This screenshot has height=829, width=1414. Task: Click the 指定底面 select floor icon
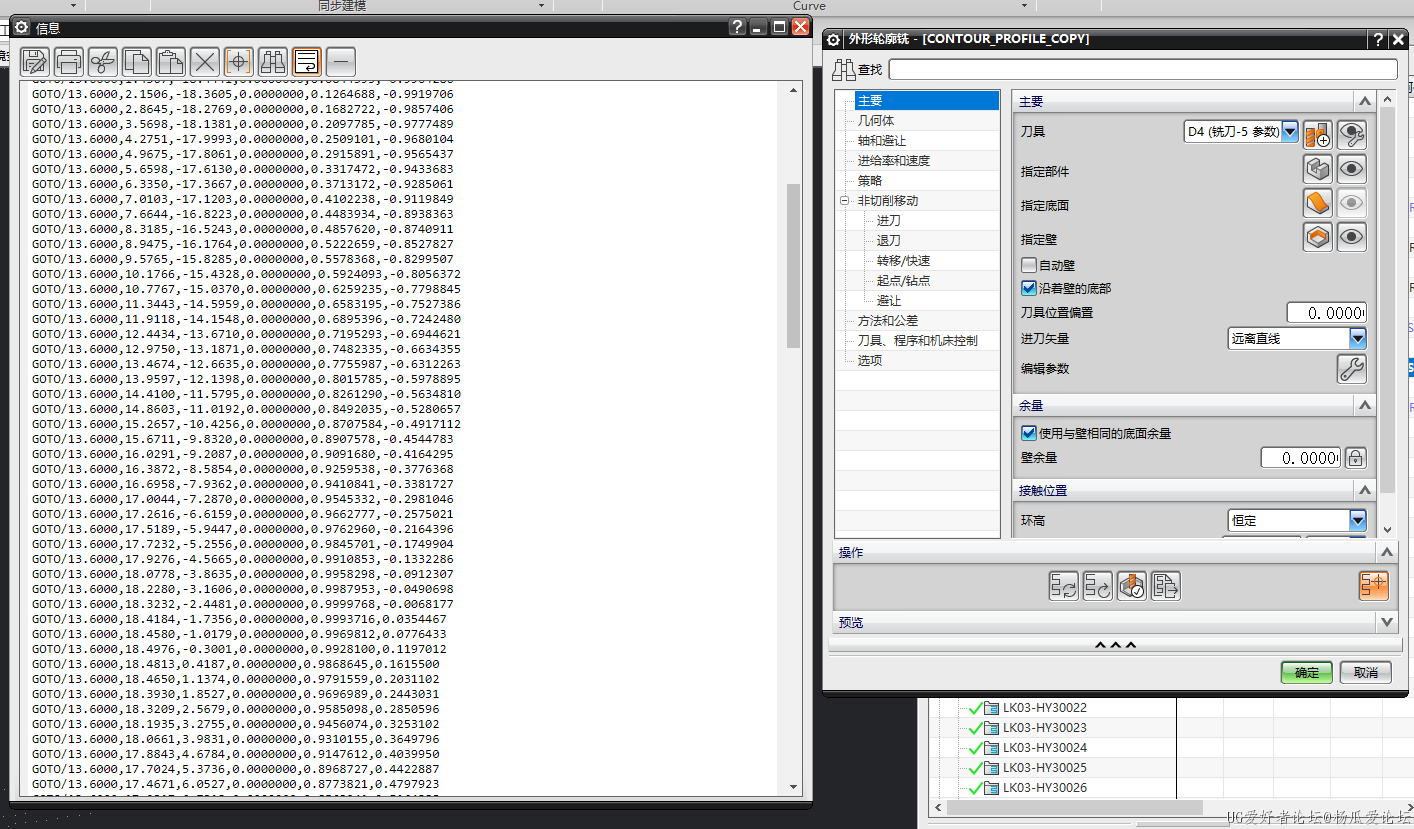click(1317, 203)
